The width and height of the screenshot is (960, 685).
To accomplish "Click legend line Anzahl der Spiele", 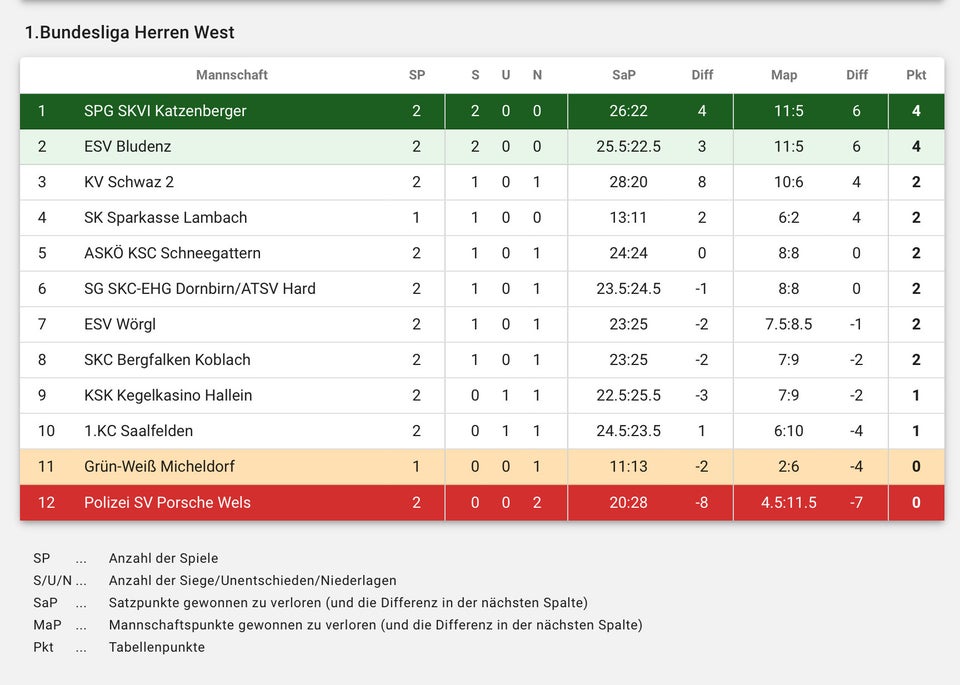I will 163,558.
